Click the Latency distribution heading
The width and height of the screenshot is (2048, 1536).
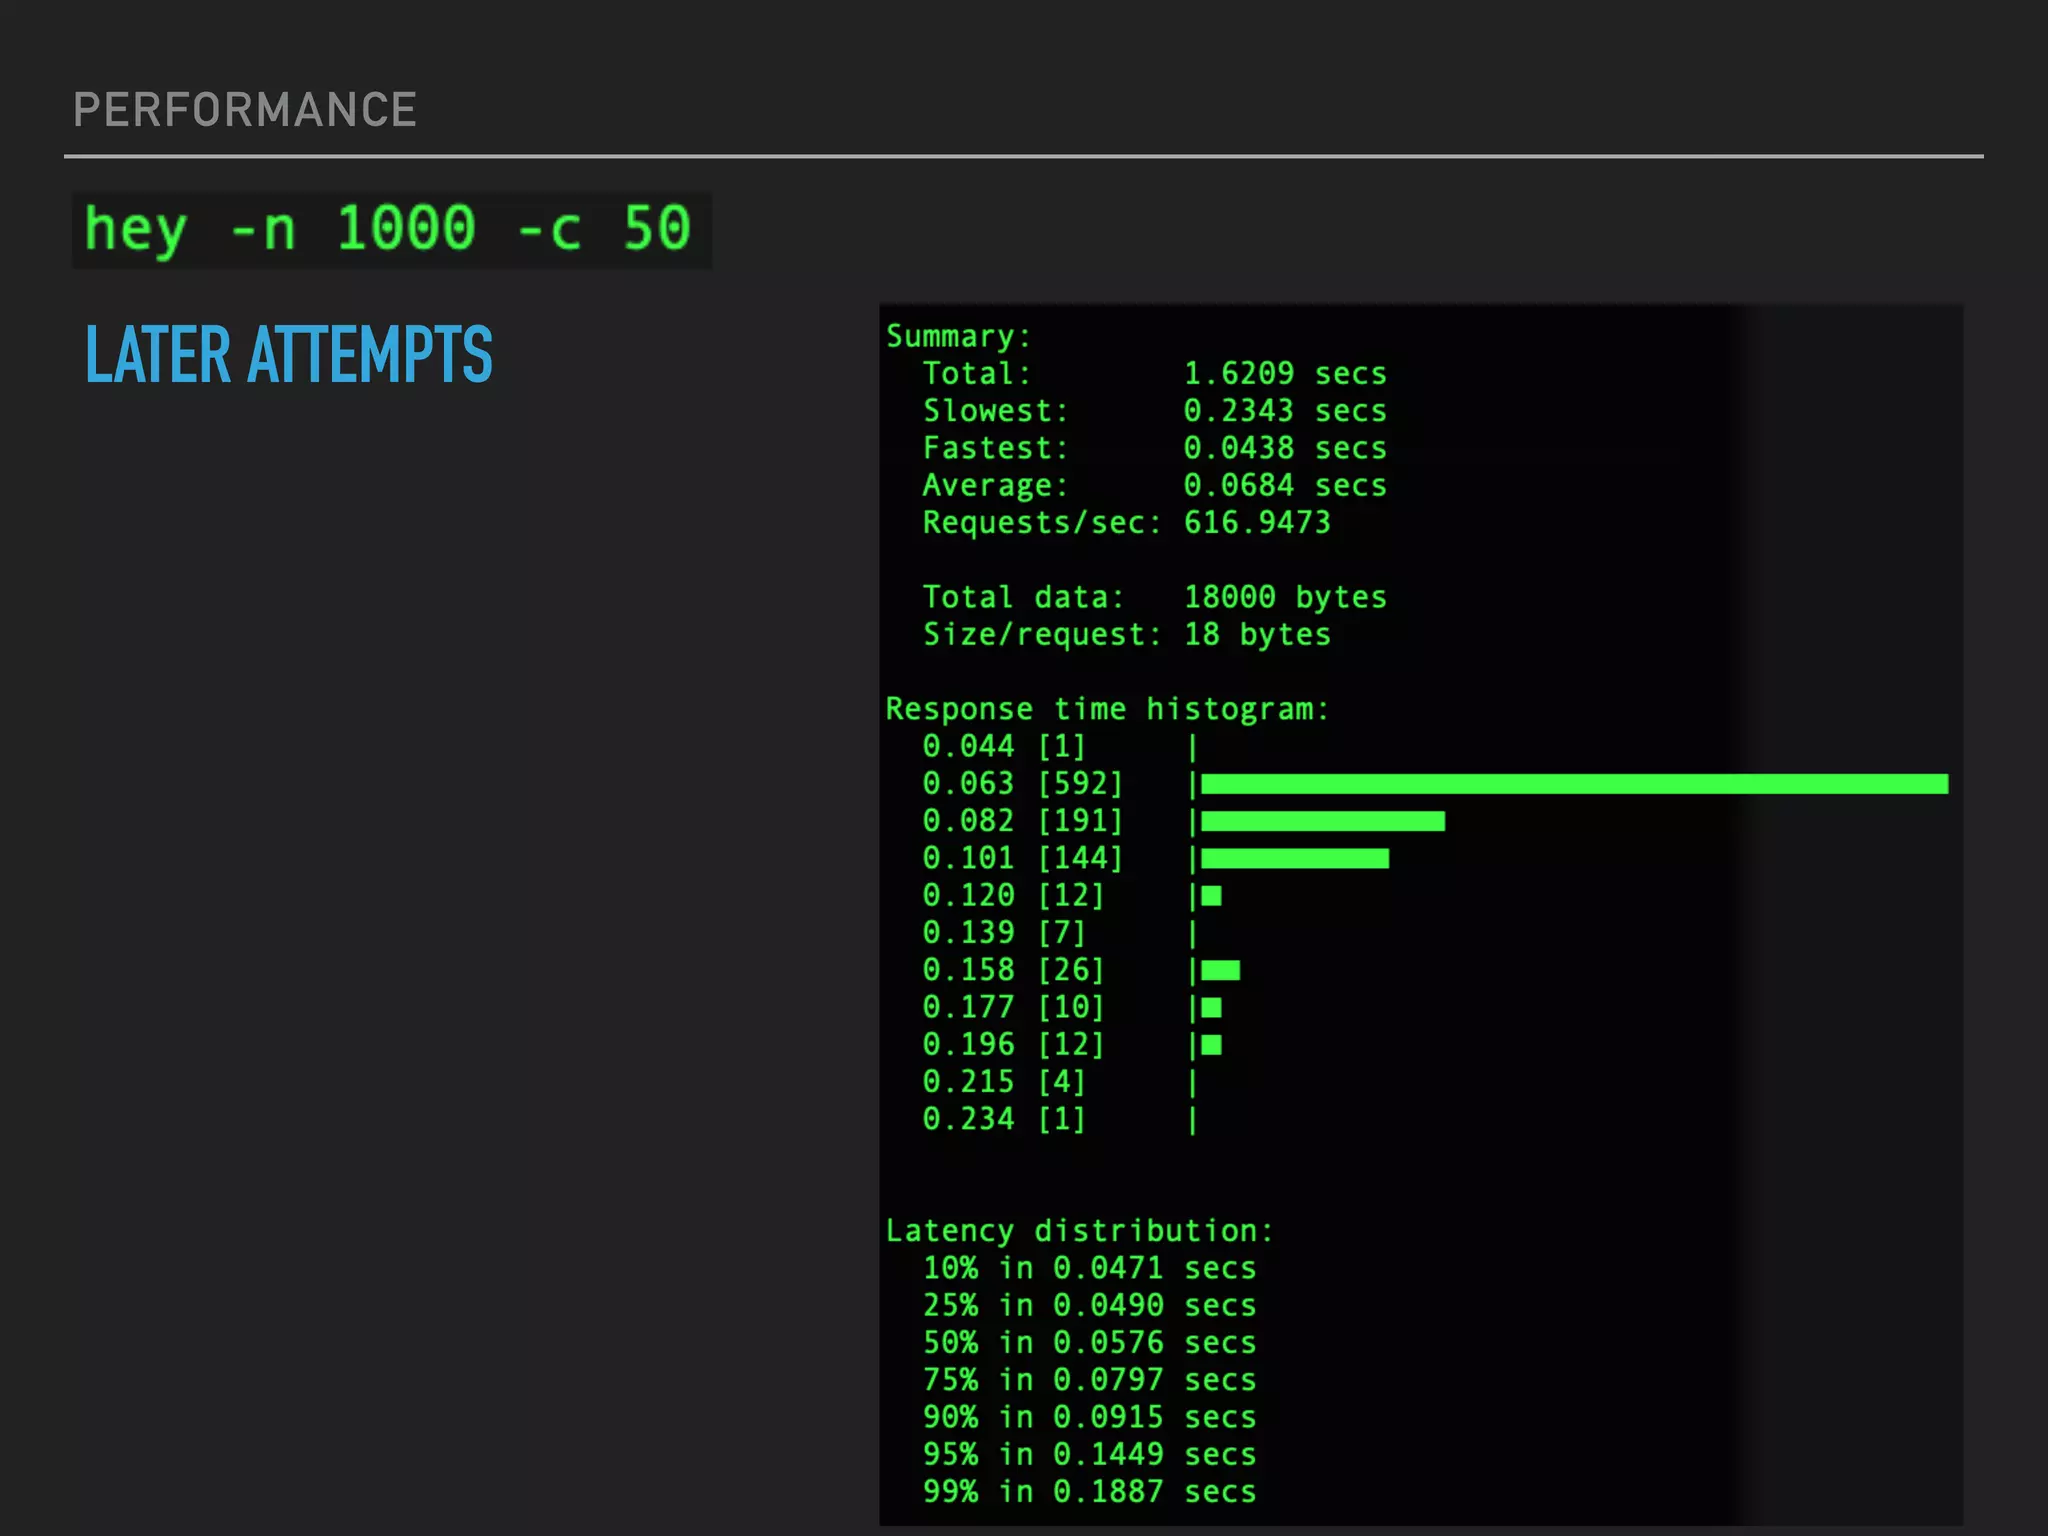coord(1079,1231)
